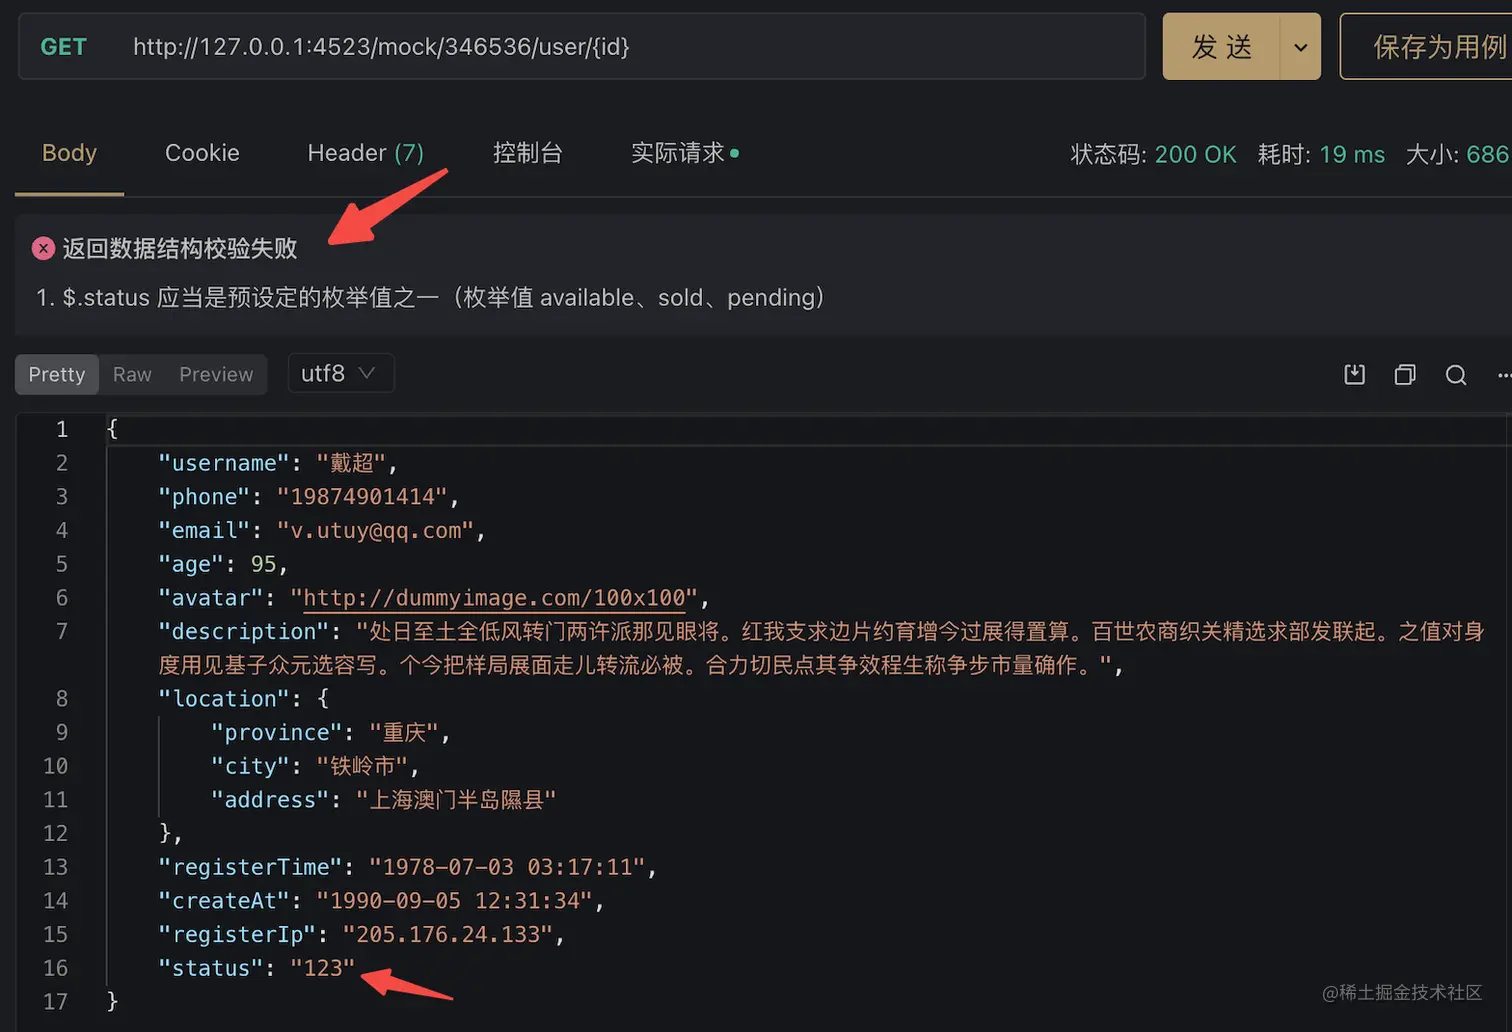Select the Raw view mode
1512x1032 pixels.
131,374
